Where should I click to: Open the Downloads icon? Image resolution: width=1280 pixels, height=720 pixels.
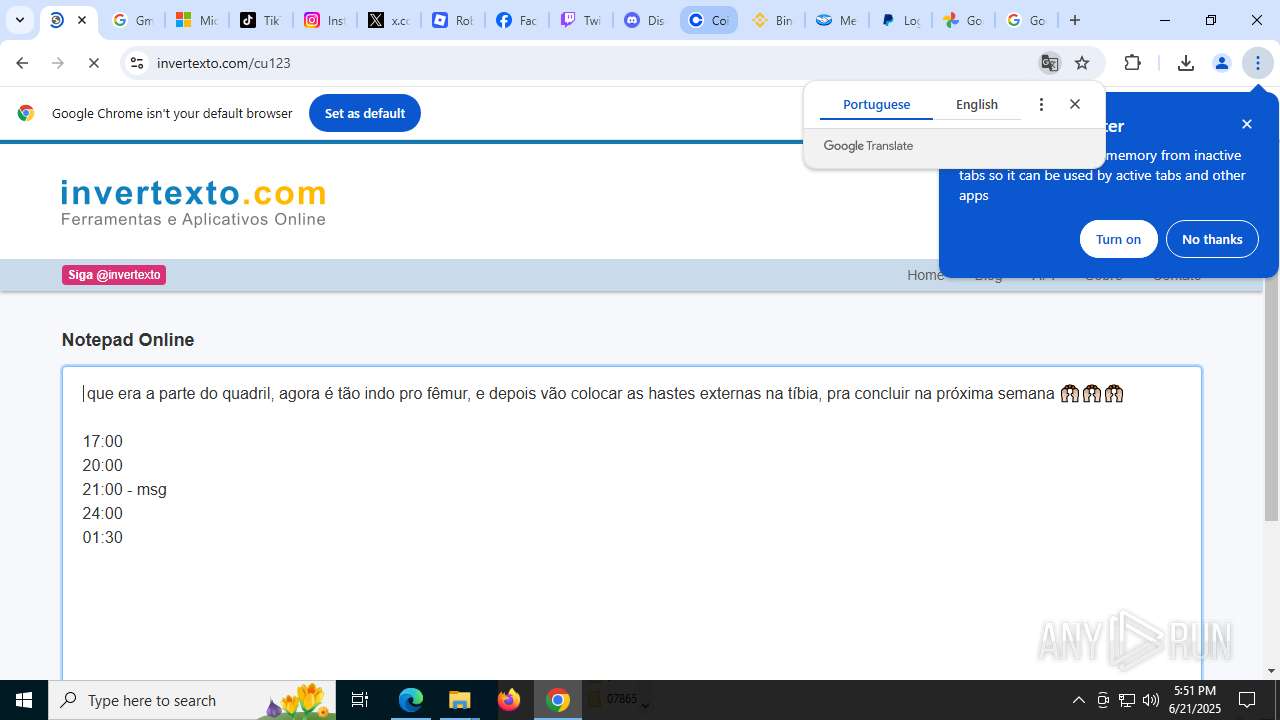click(1185, 63)
